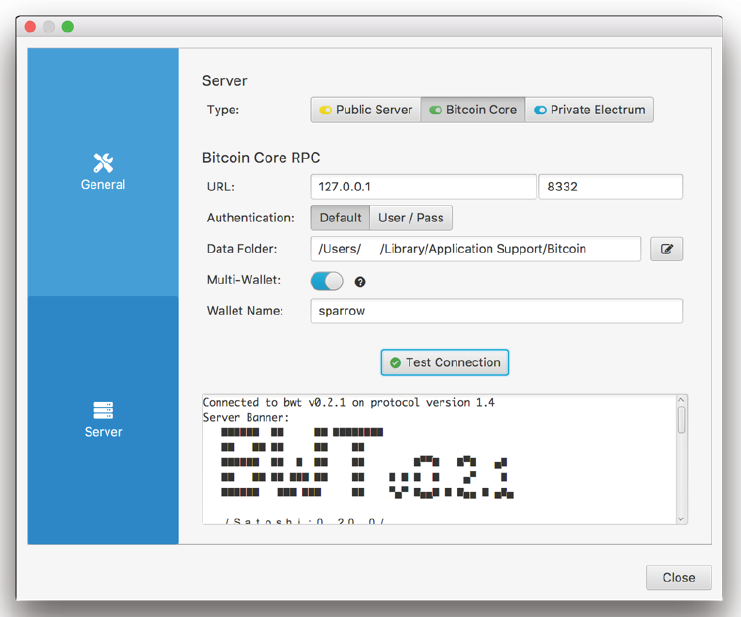Click the "Connected to bwt v0.2.1" log line
The image size is (741, 617).
click(x=348, y=403)
